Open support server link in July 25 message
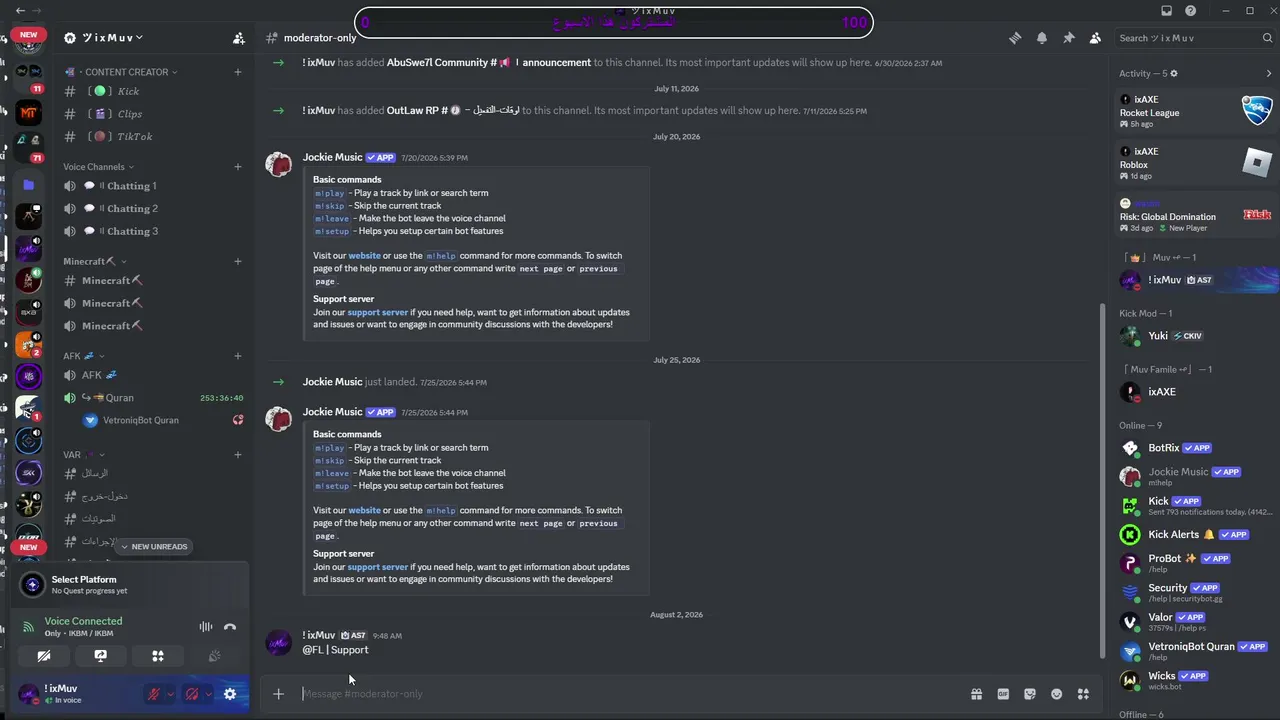1280x720 pixels. pos(377,567)
